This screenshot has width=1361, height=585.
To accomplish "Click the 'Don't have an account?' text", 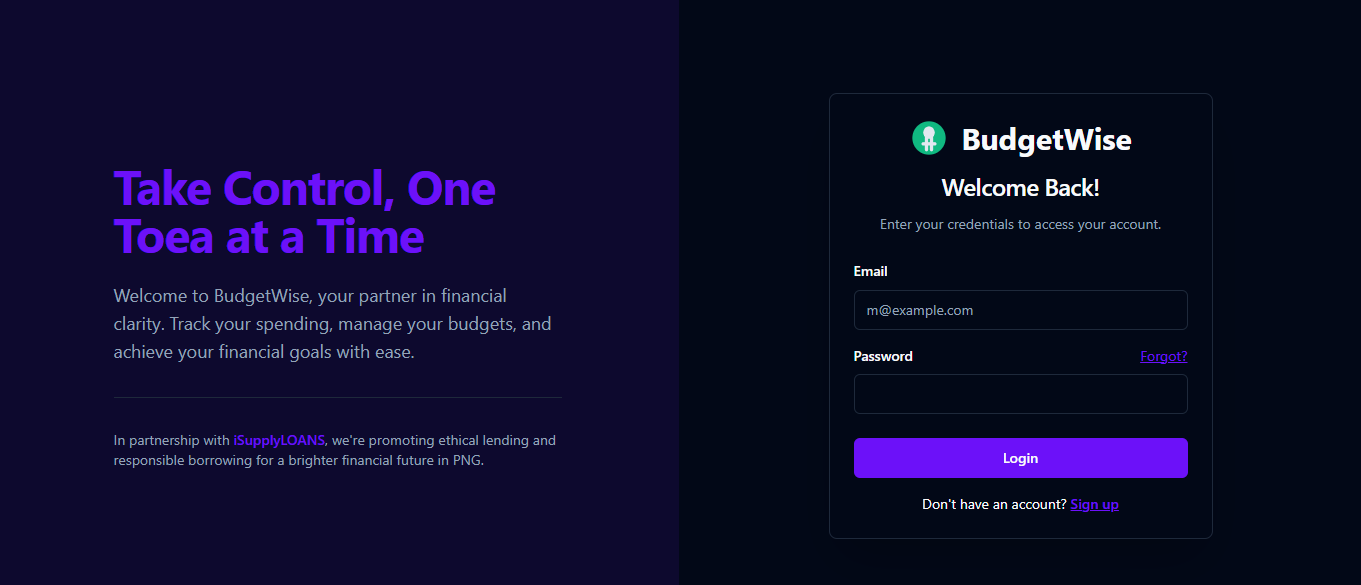I will pos(994,504).
